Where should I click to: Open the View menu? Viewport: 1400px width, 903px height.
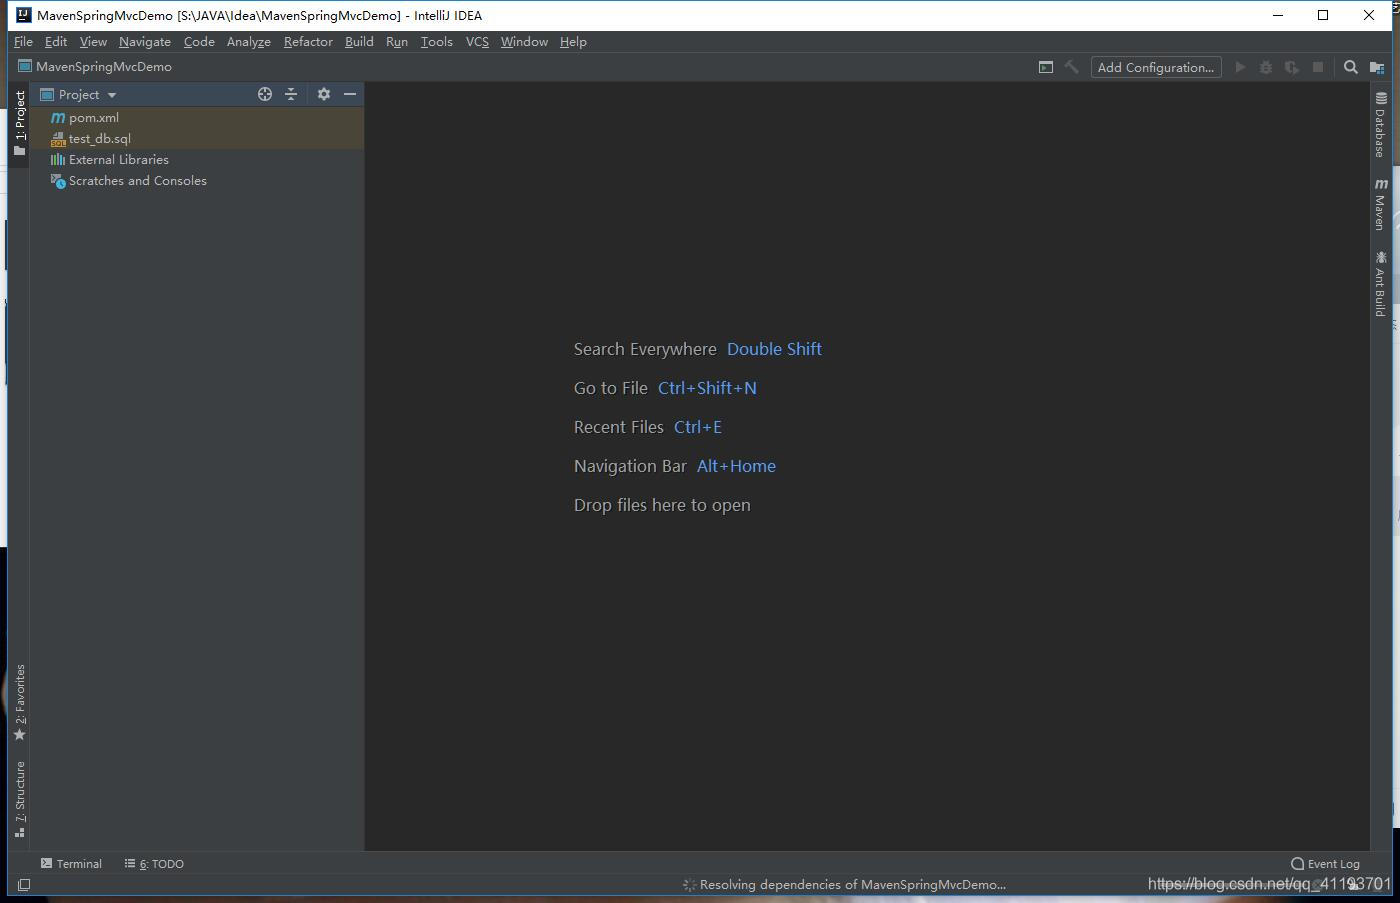[93, 42]
